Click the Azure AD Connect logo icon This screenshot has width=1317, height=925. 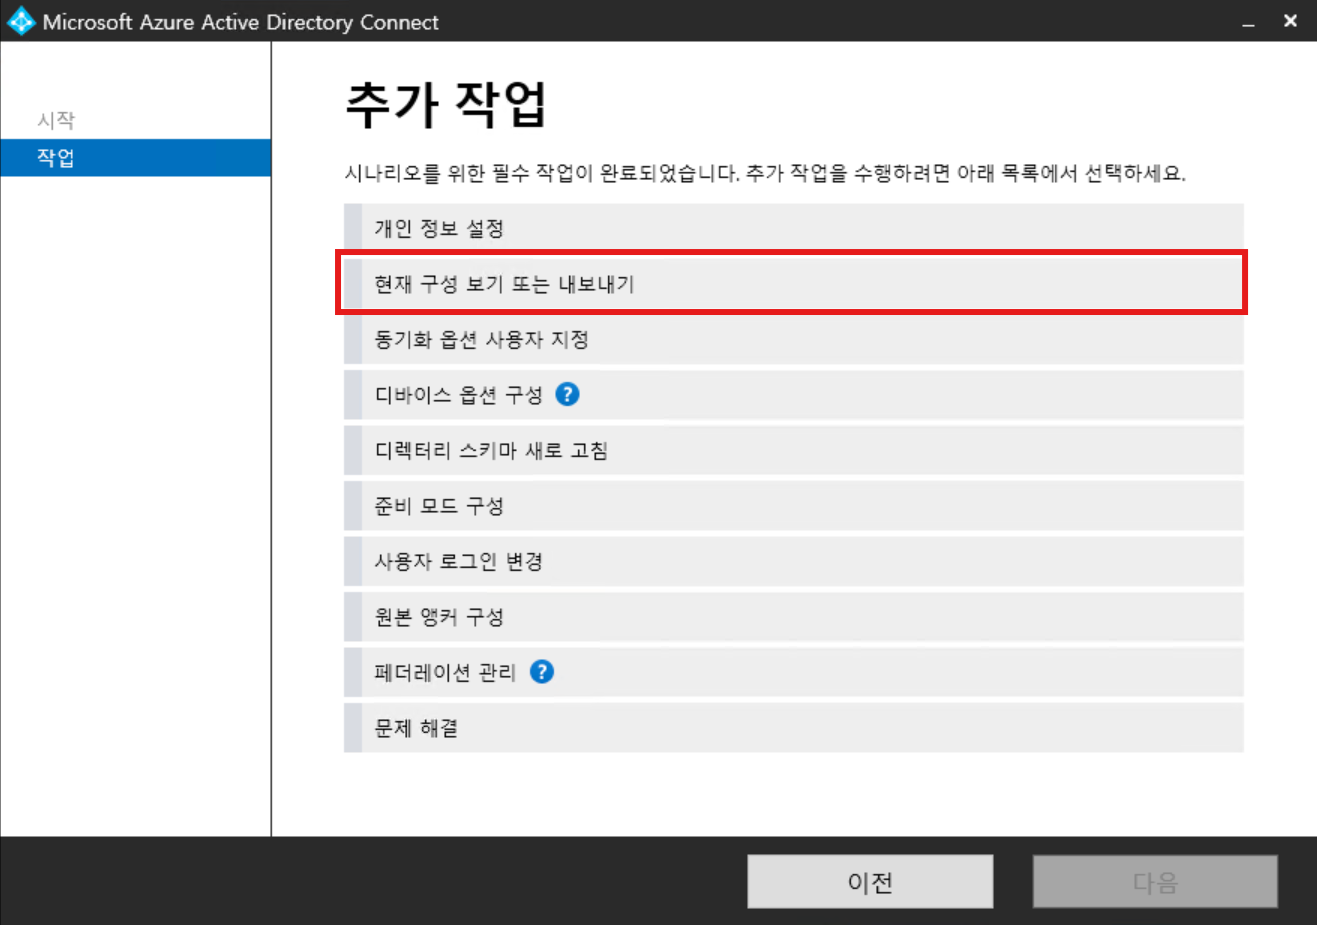[x=20, y=21]
